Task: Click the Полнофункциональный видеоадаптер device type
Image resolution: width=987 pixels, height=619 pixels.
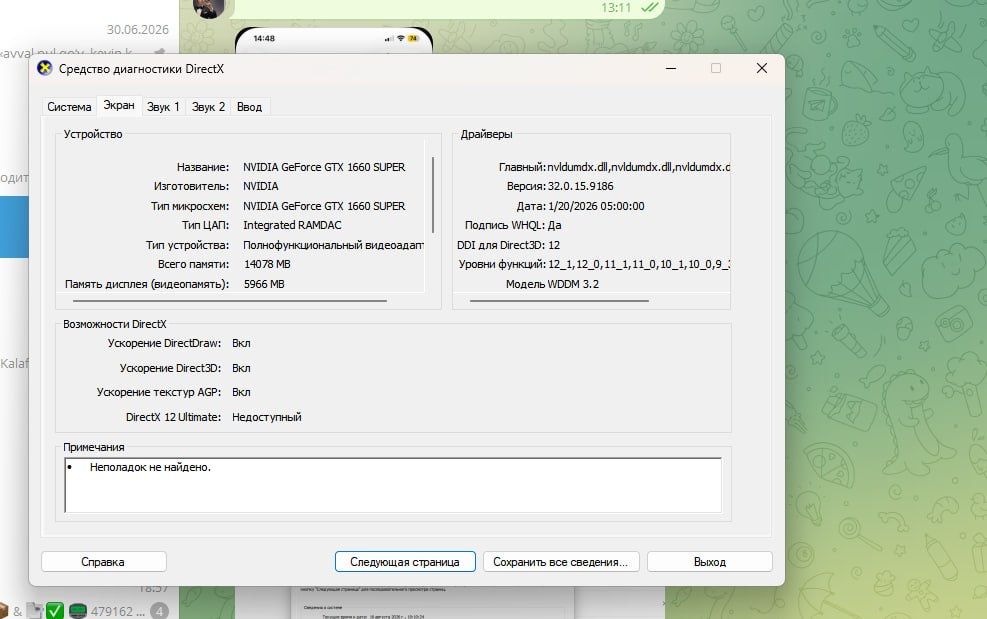Action: (334, 245)
